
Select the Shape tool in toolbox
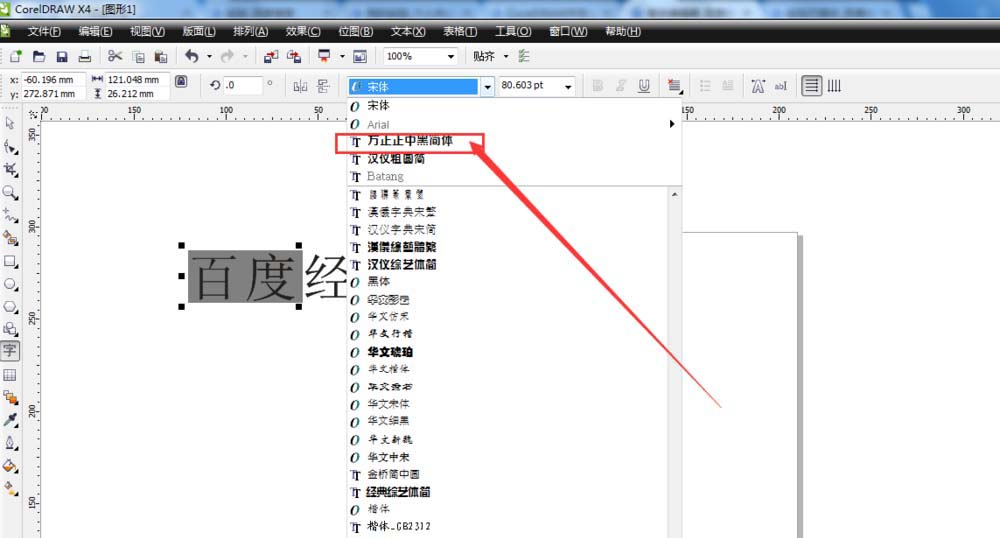10,147
